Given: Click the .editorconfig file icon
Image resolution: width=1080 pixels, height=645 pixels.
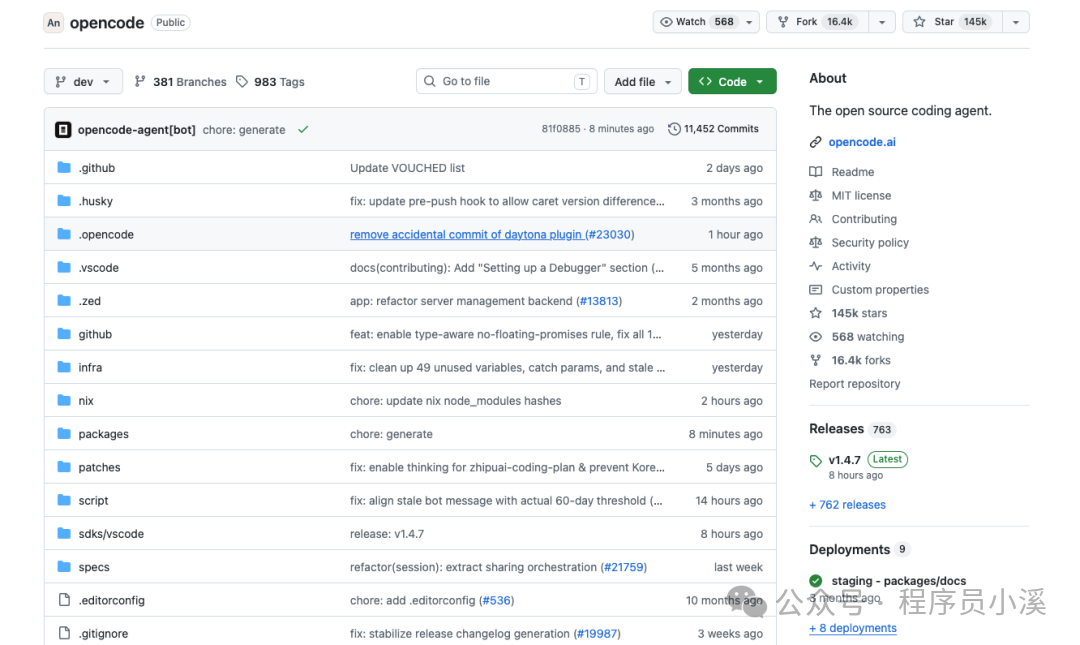Looking at the screenshot, I should (64, 600).
